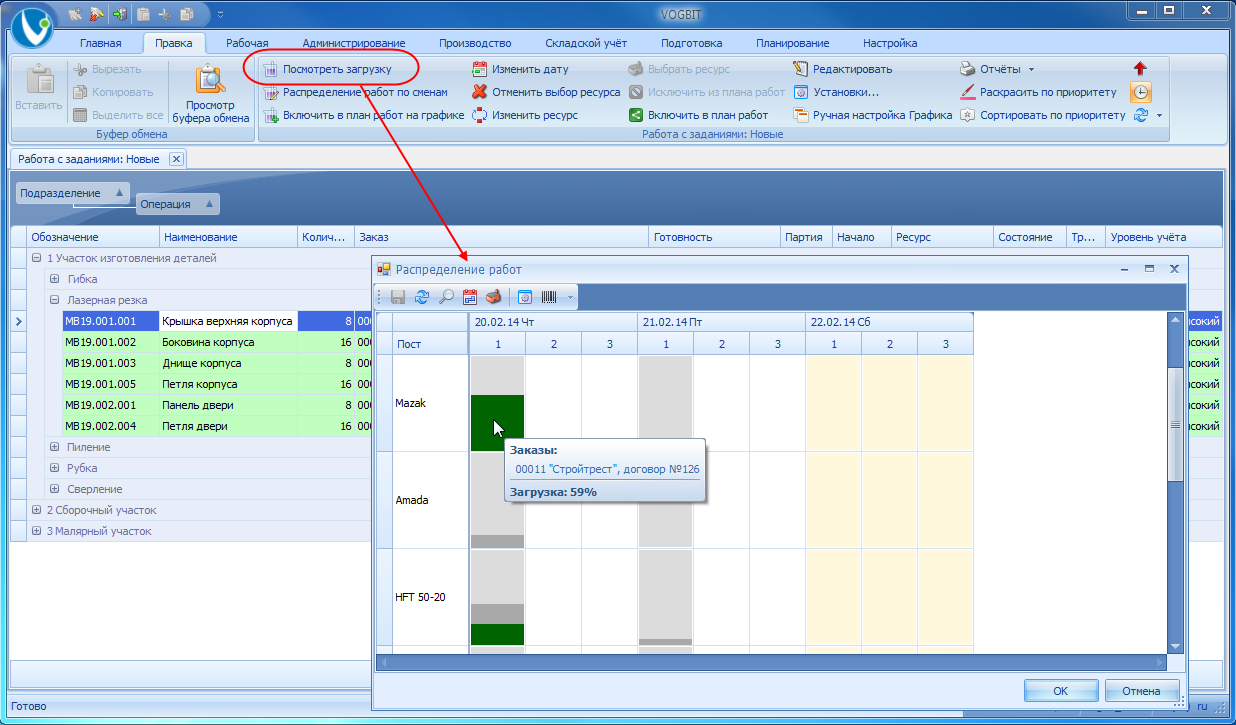This screenshot has width=1236, height=725.
Task: Expand 2 Сборочный участок group
Action: coord(36,510)
